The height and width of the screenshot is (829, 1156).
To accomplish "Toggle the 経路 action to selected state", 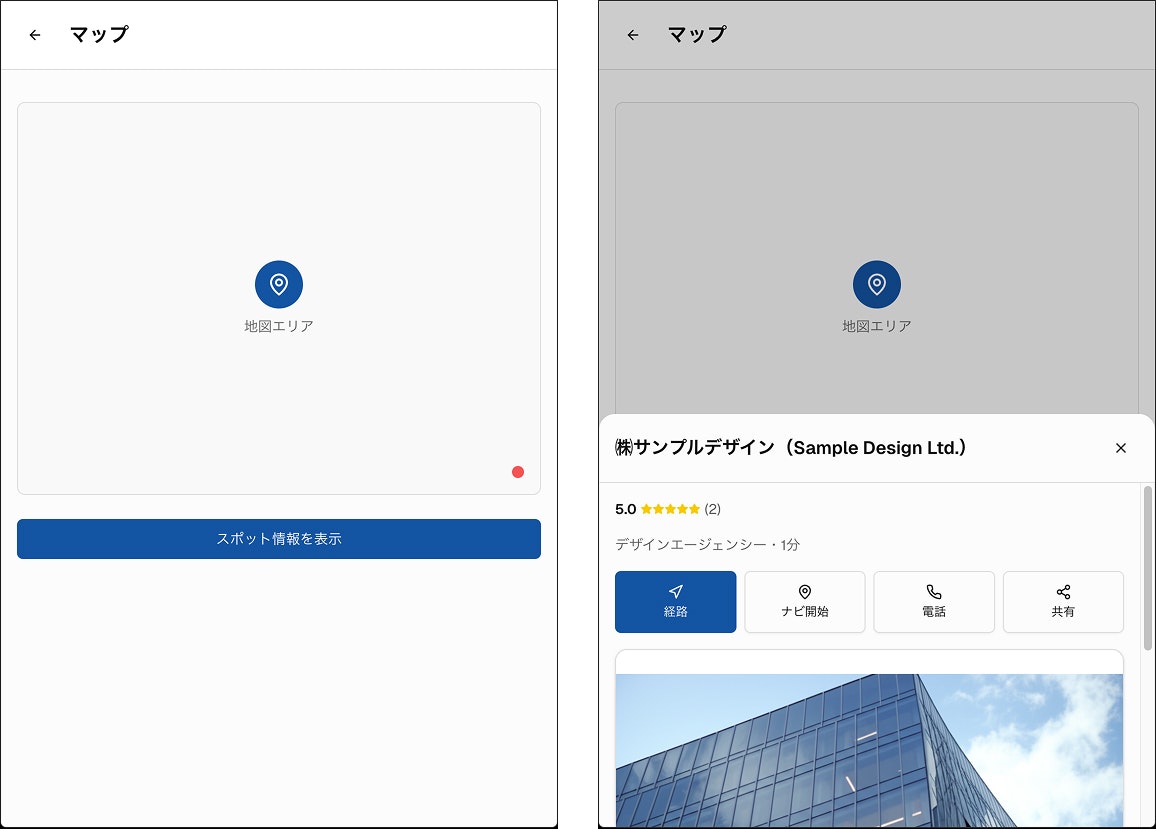I will tap(675, 601).
